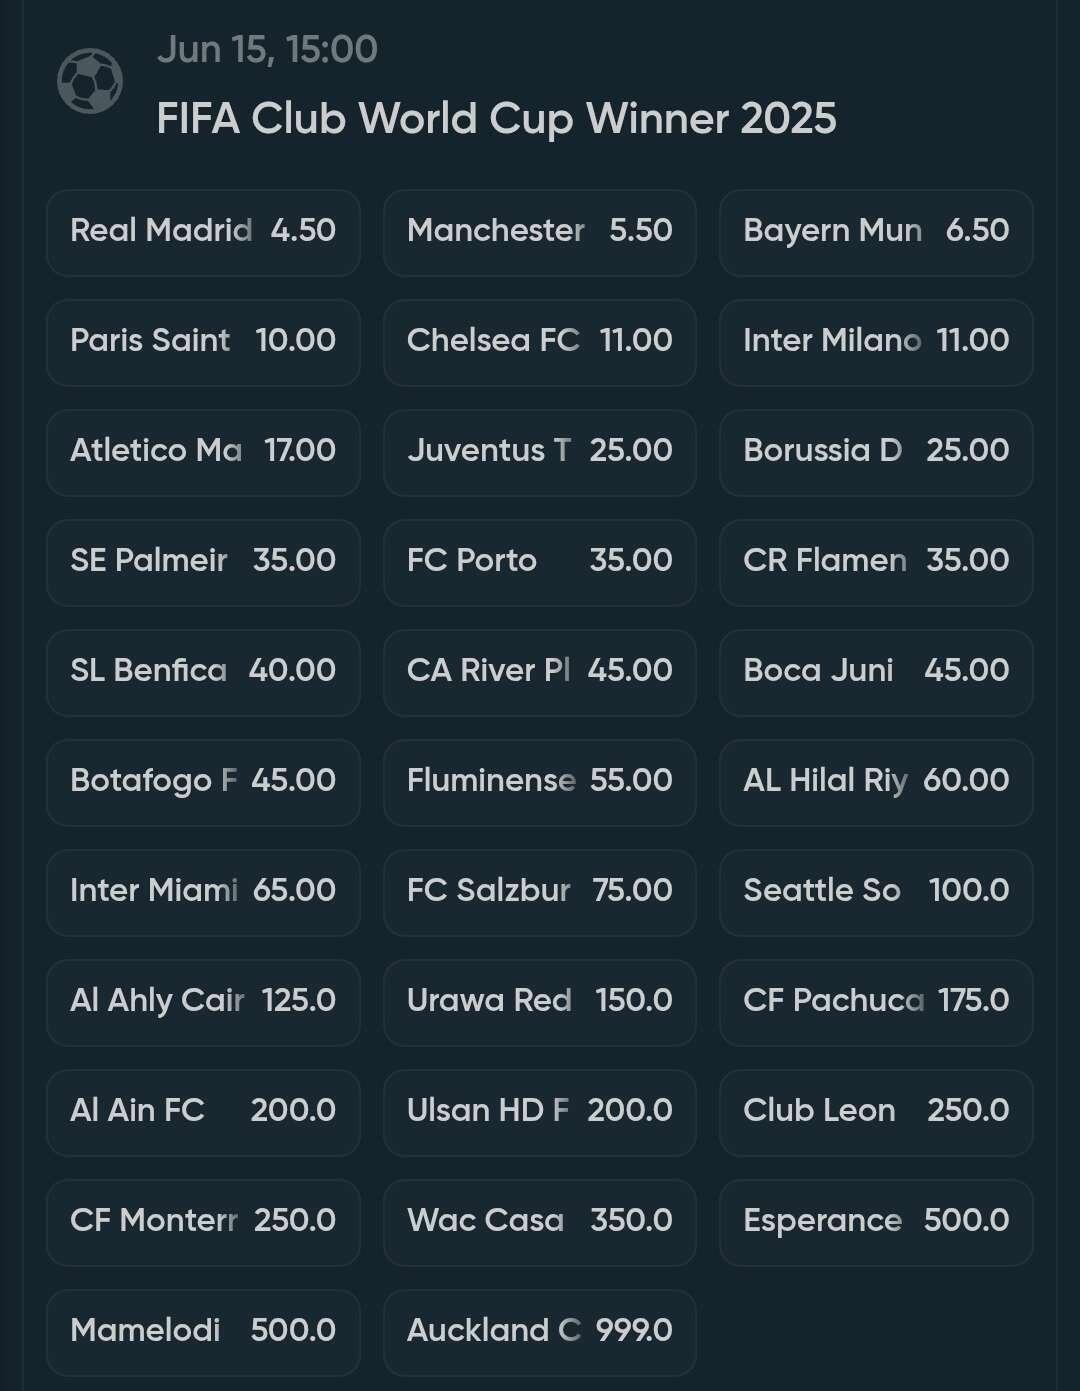Select Paris Saint at 10.00
The height and width of the screenshot is (1391, 1080).
coord(203,342)
